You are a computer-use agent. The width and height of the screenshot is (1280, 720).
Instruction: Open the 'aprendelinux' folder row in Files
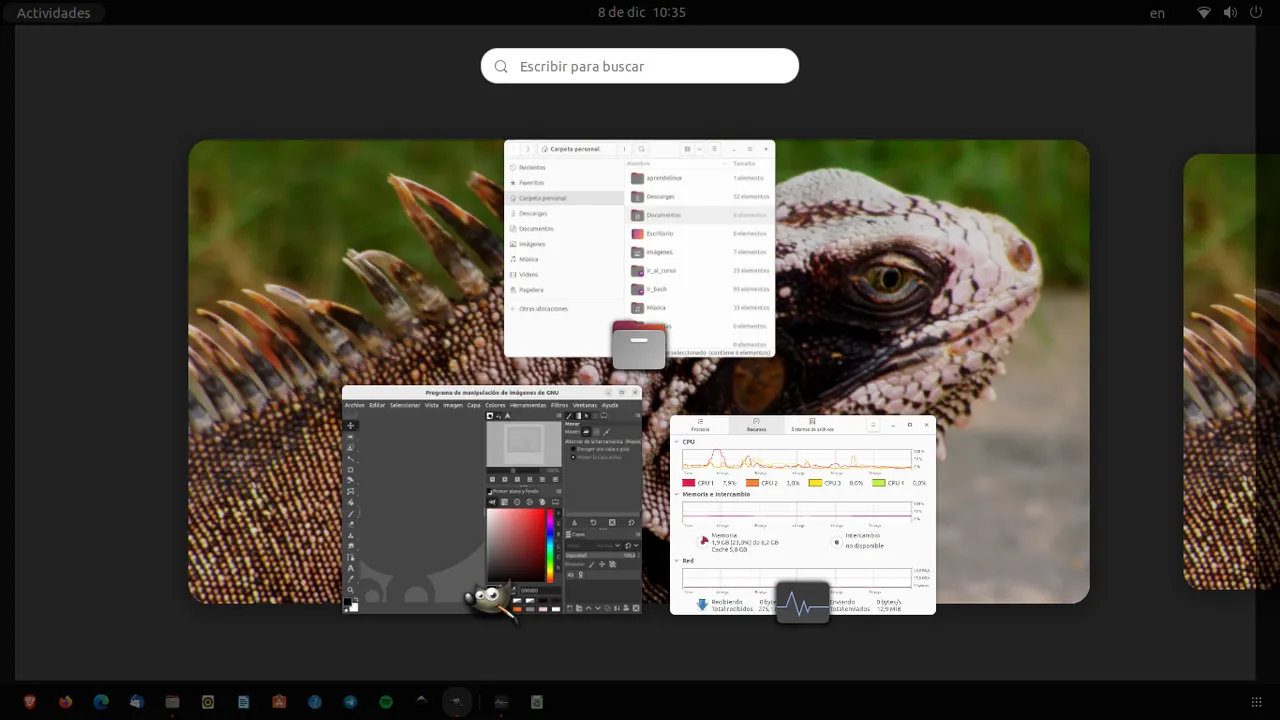coord(700,178)
